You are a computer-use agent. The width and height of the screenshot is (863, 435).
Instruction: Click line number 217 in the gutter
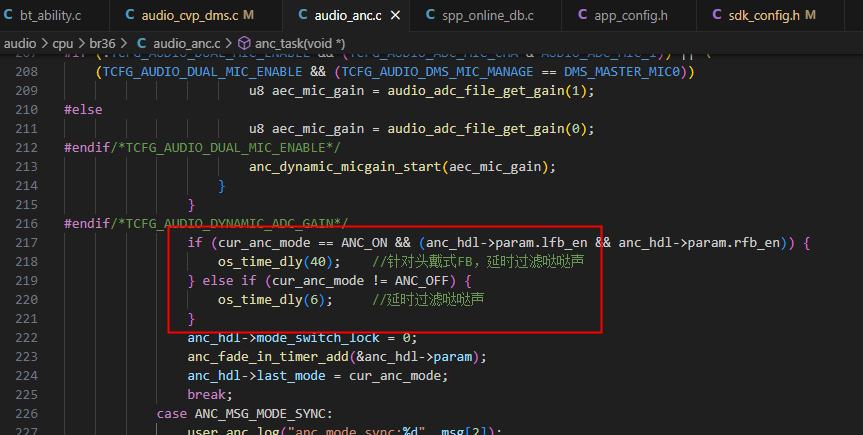click(26, 243)
